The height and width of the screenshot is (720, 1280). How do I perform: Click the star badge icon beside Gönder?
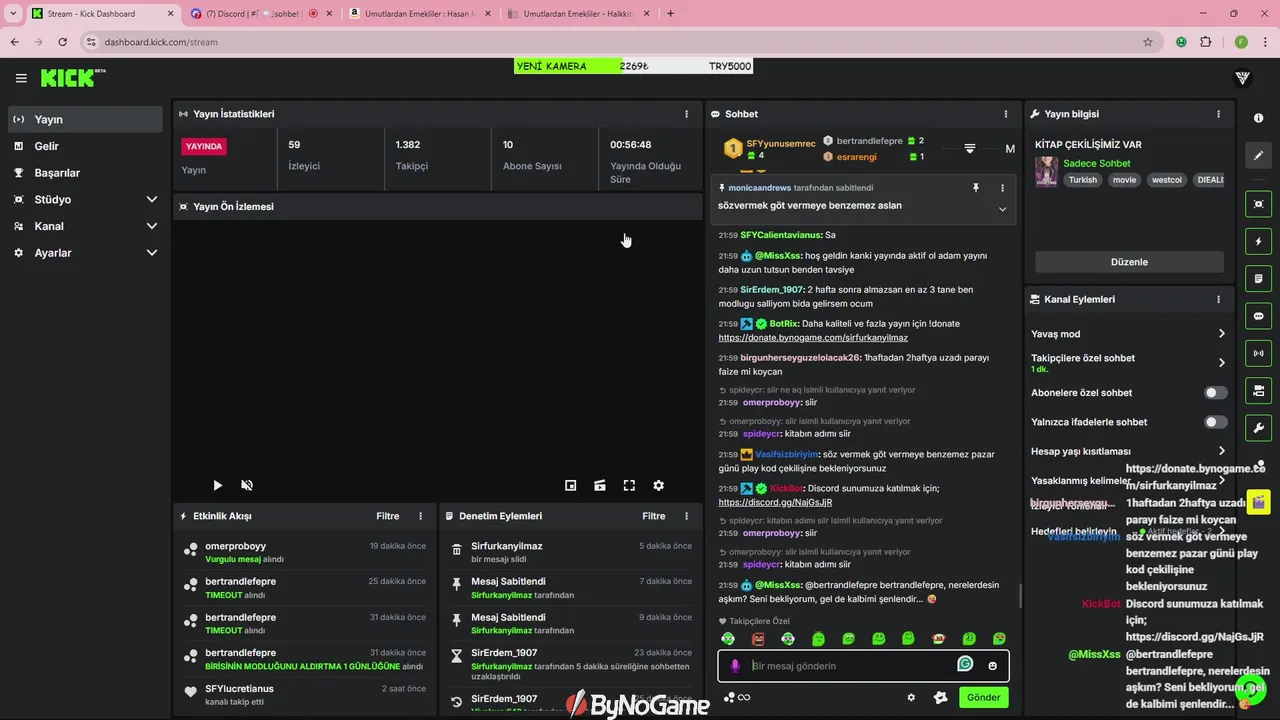940,698
